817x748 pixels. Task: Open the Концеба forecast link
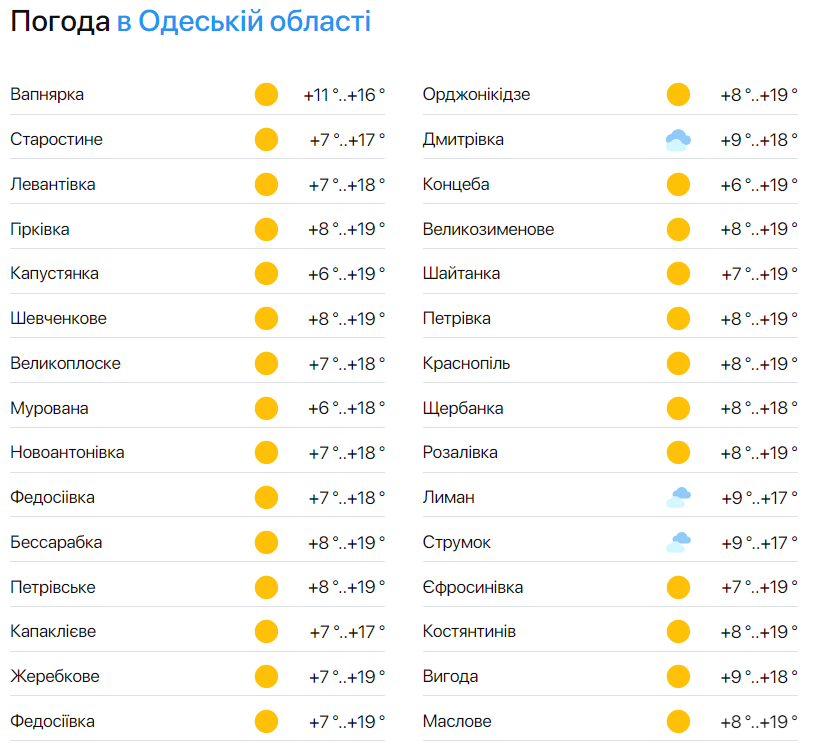(456, 185)
